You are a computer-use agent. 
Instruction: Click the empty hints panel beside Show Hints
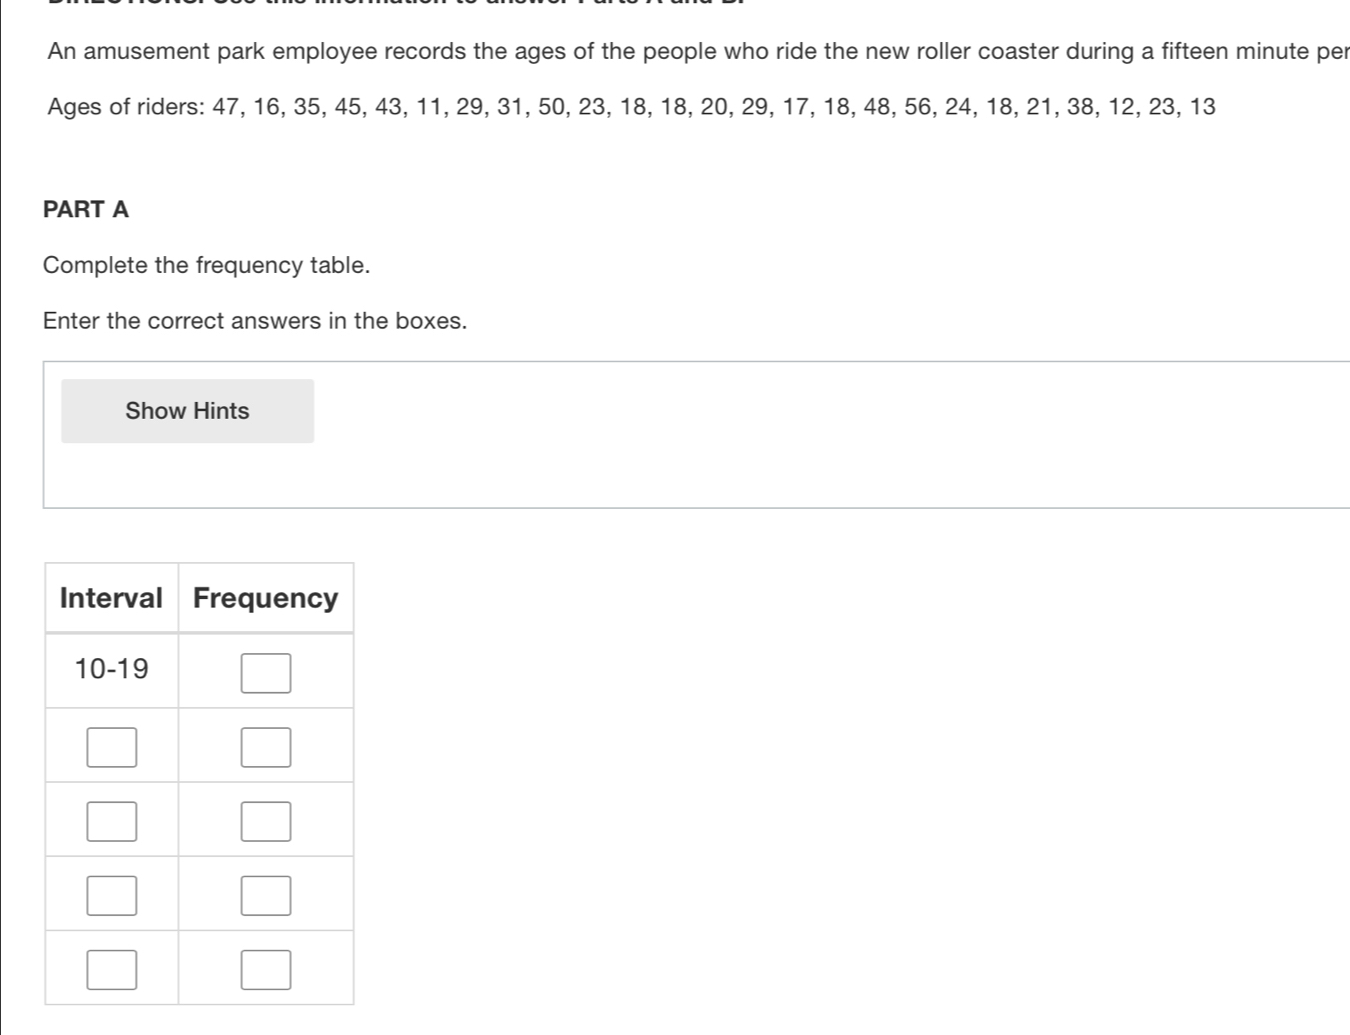tap(830, 435)
